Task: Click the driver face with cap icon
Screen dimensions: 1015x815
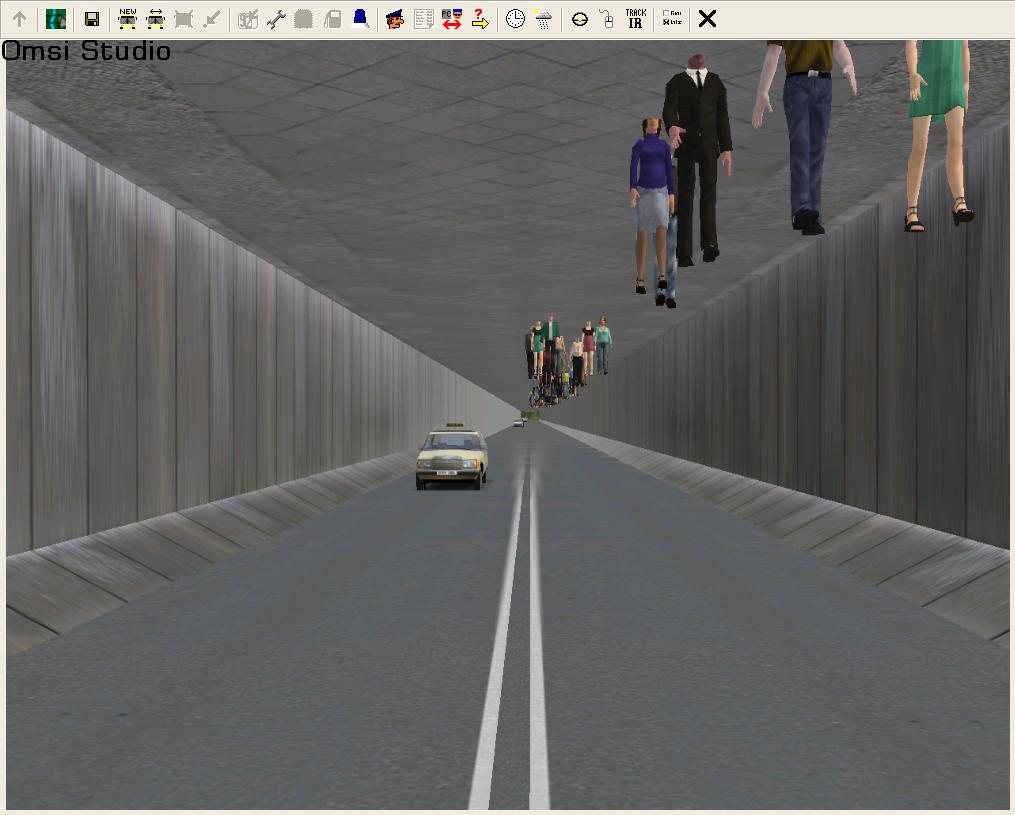Action: pyautogui.click(x=395, y=18)
